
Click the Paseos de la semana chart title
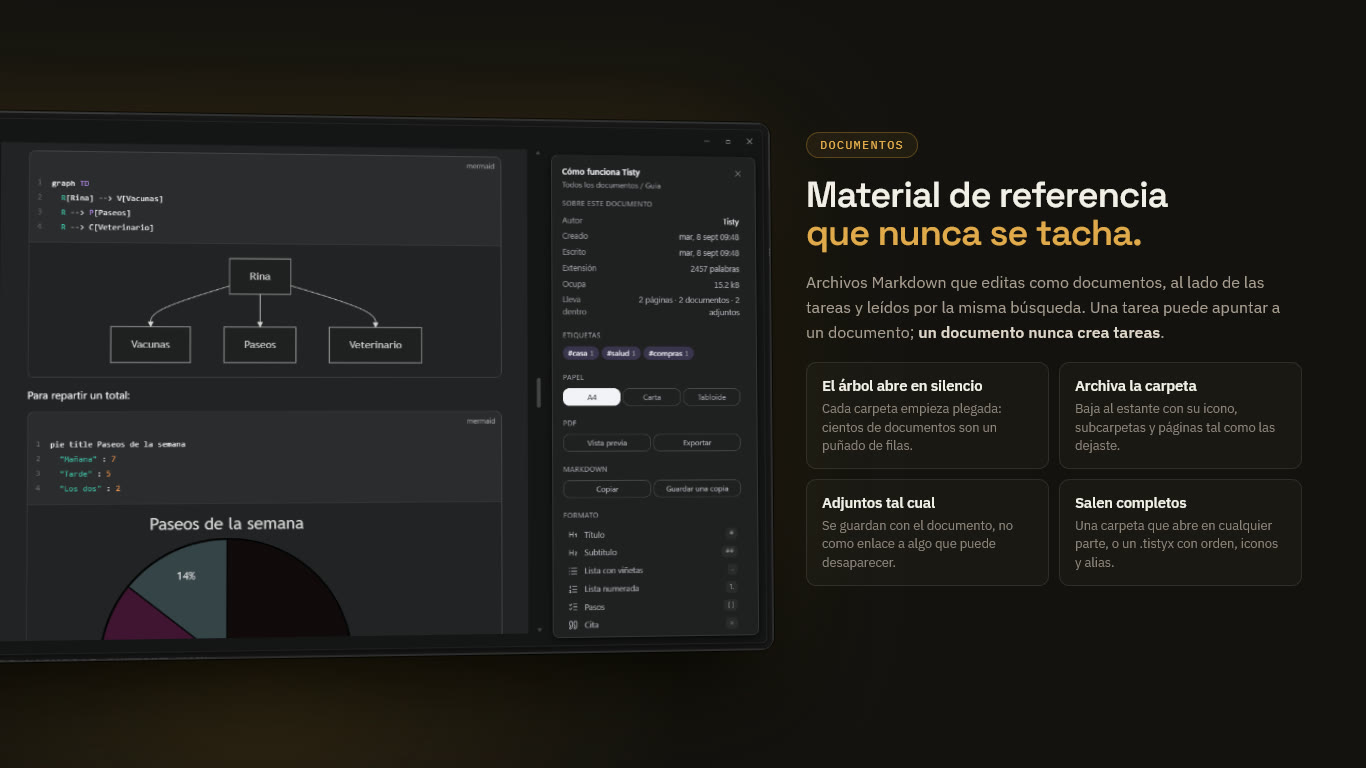click(x=226, y=523)
